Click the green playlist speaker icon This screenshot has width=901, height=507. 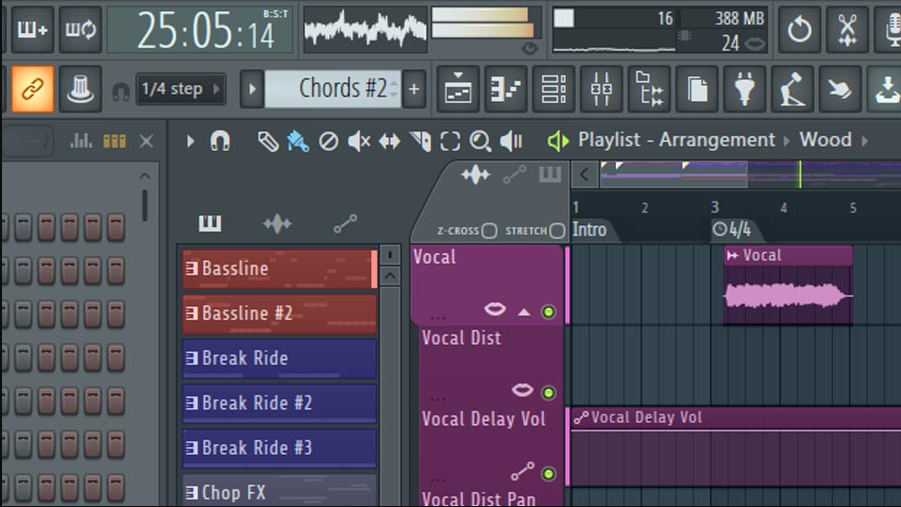pyautogui.click(x=557, y=141)
